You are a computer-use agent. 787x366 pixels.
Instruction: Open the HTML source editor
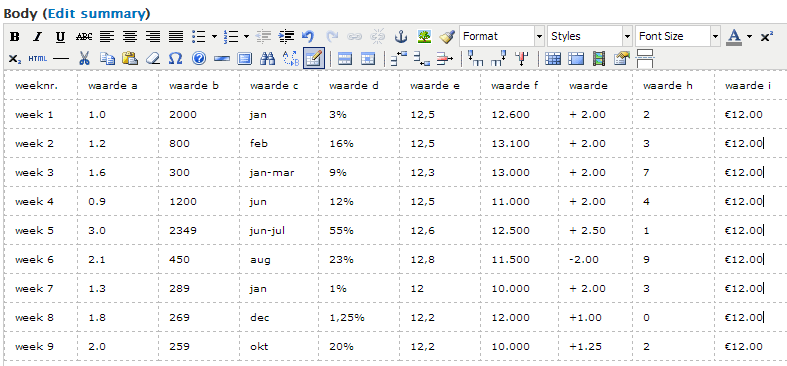point(38,59)
